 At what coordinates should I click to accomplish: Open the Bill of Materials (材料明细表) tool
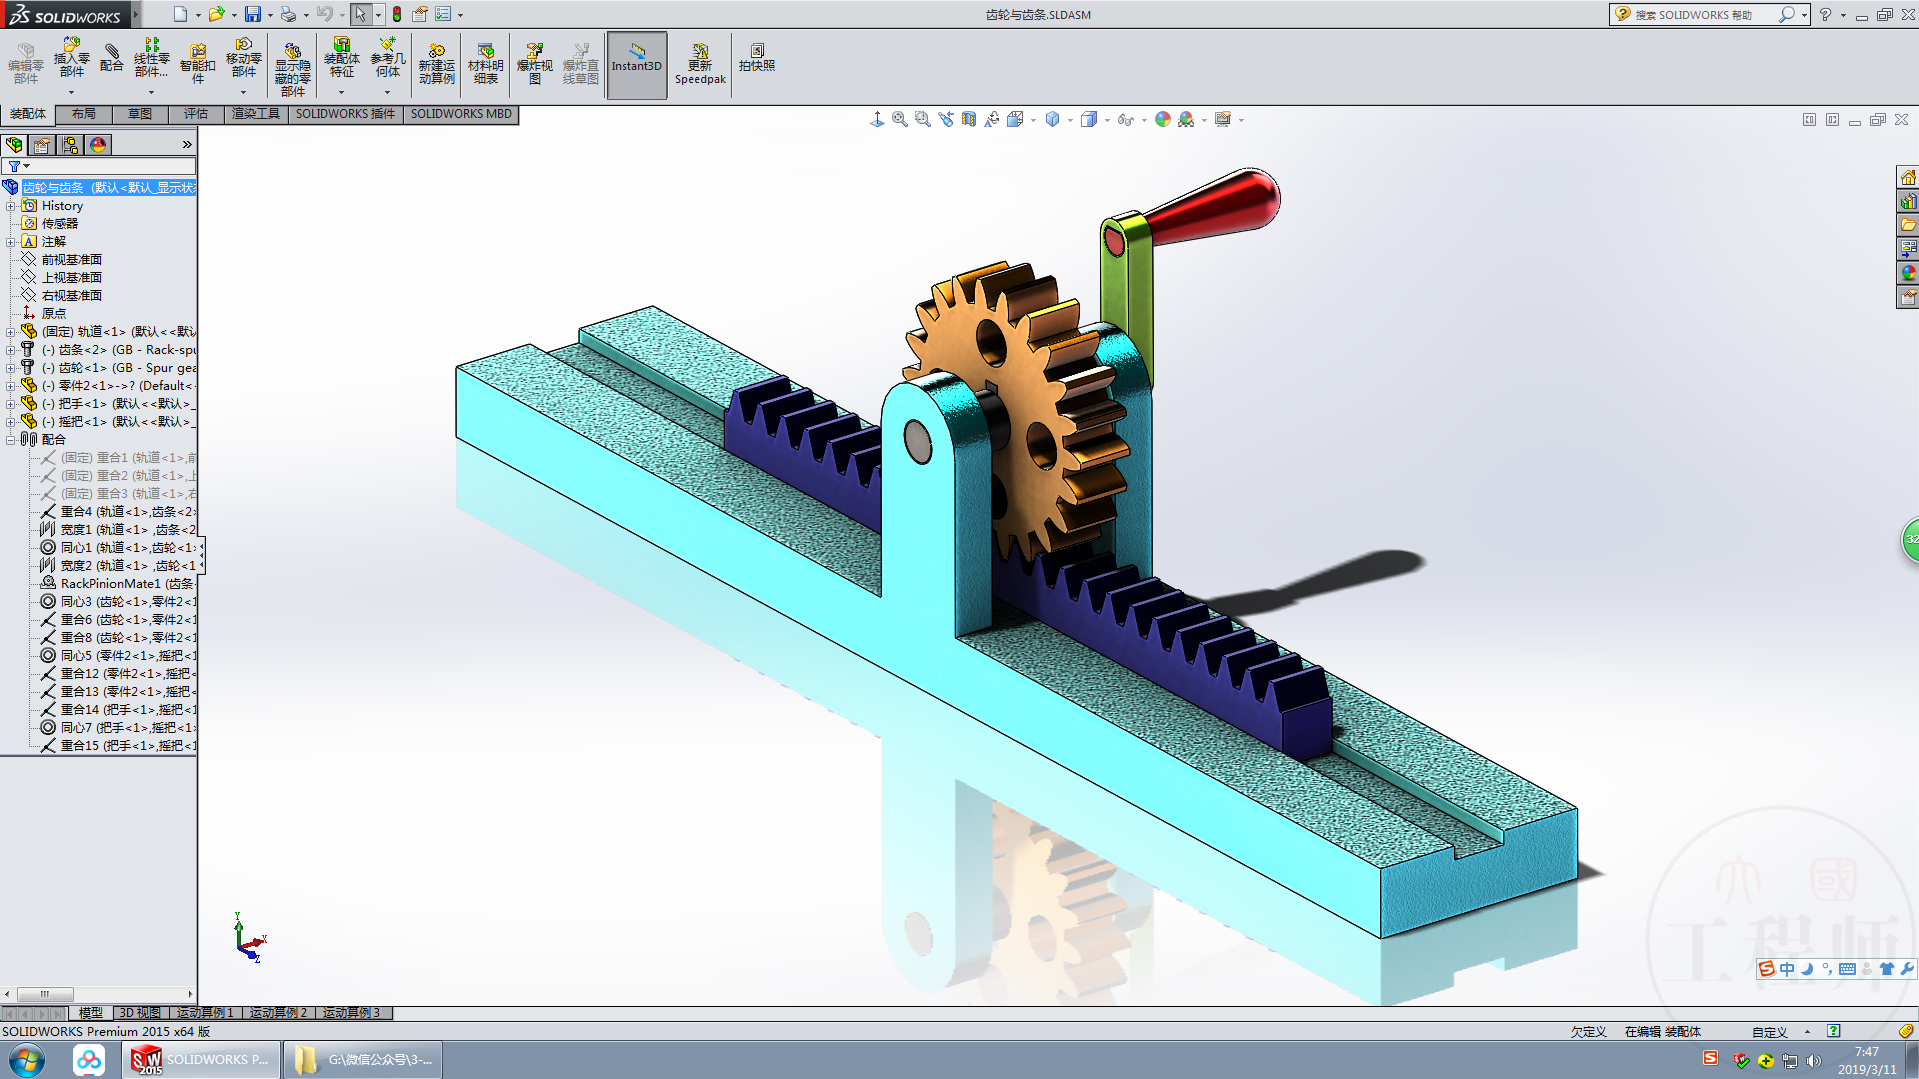point(486,64)
